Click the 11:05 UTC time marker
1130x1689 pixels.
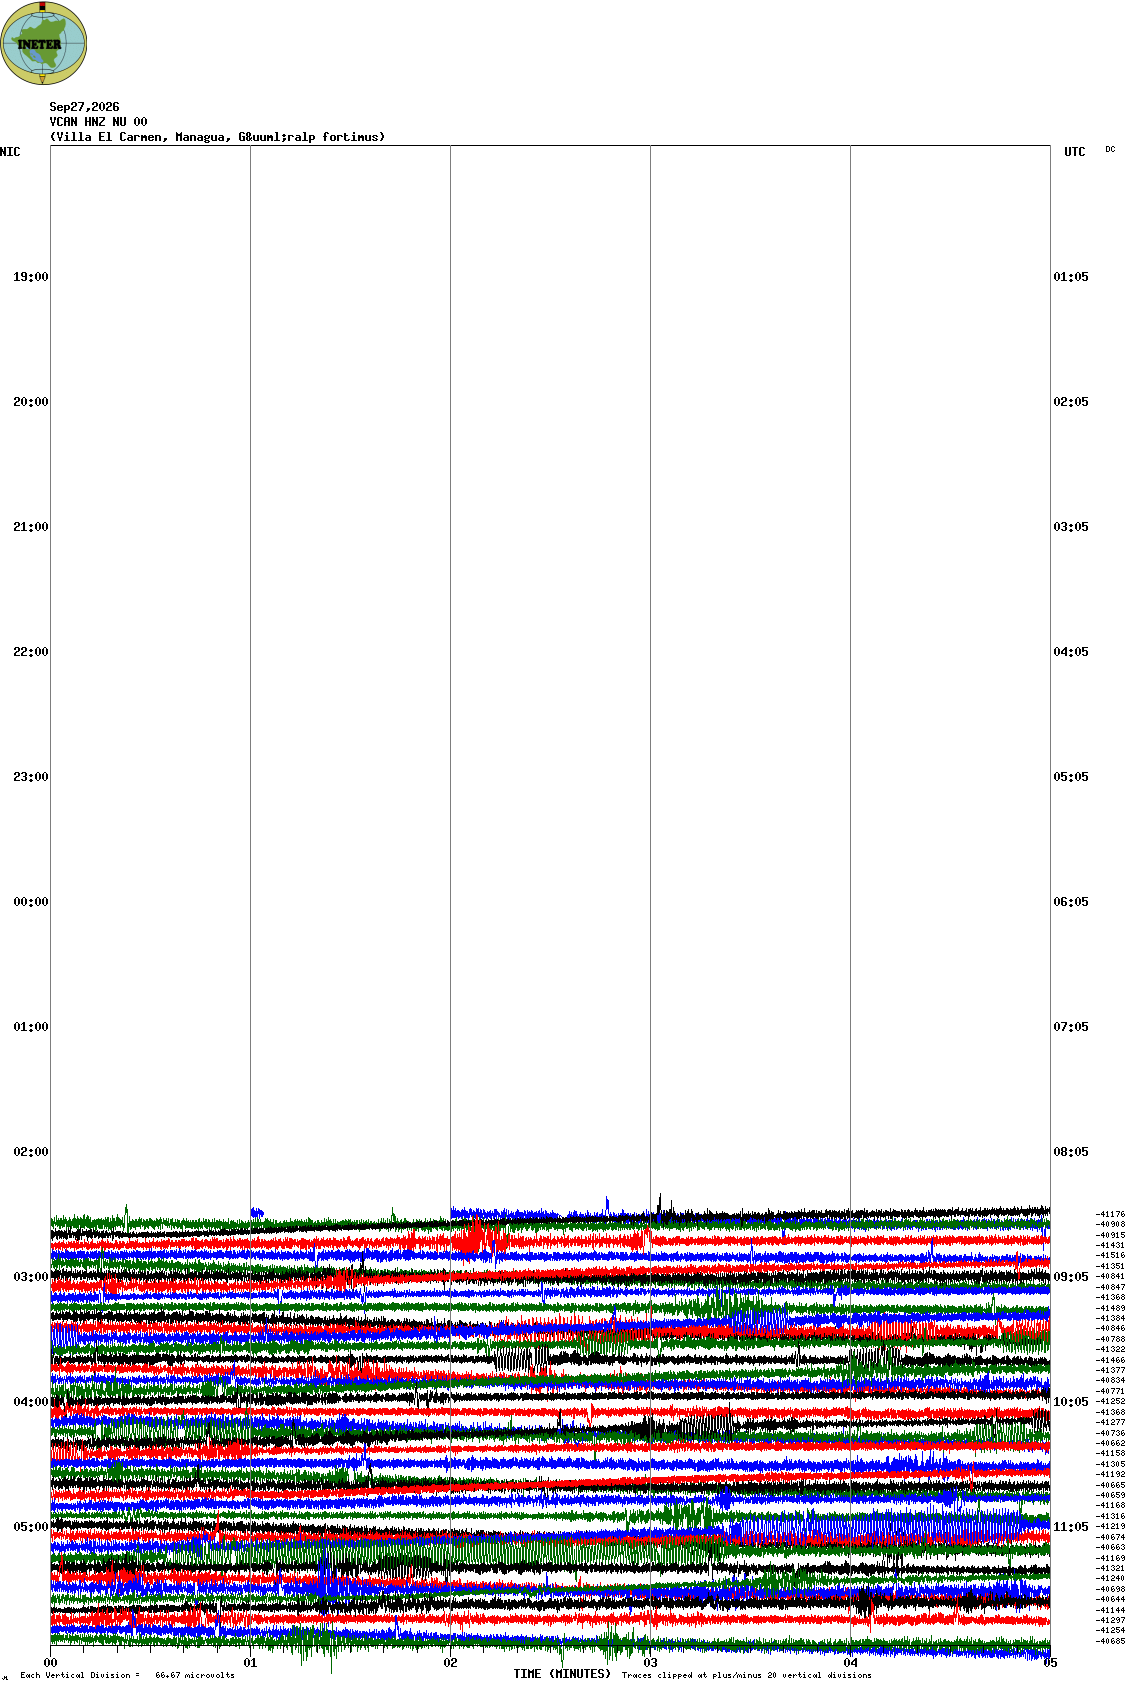pyautogui.click(x=1071, y=1527)
